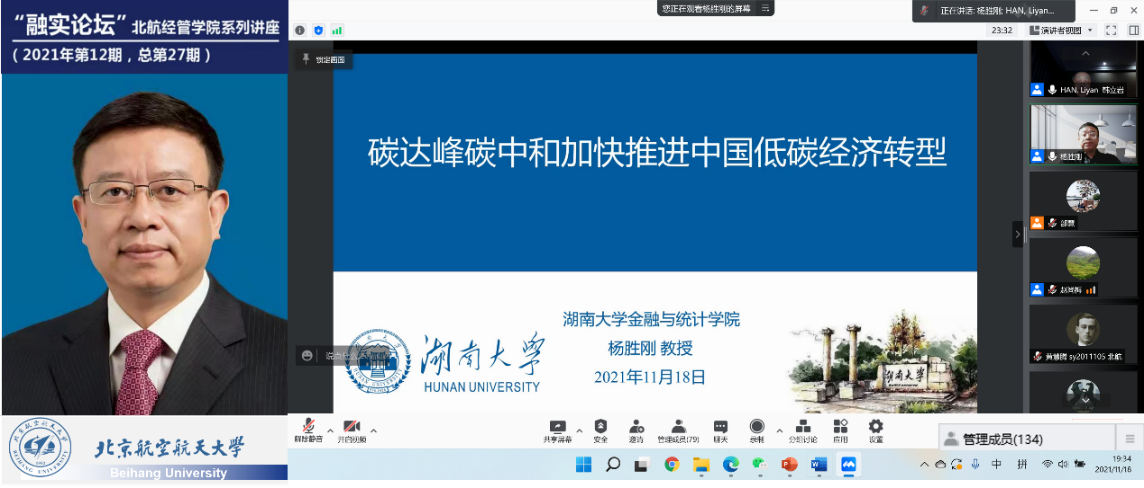Viewport: 1144px width, 488px height.
Task: Collapse the participant video strip with side arrow
Action: [x=1018, y=234]
